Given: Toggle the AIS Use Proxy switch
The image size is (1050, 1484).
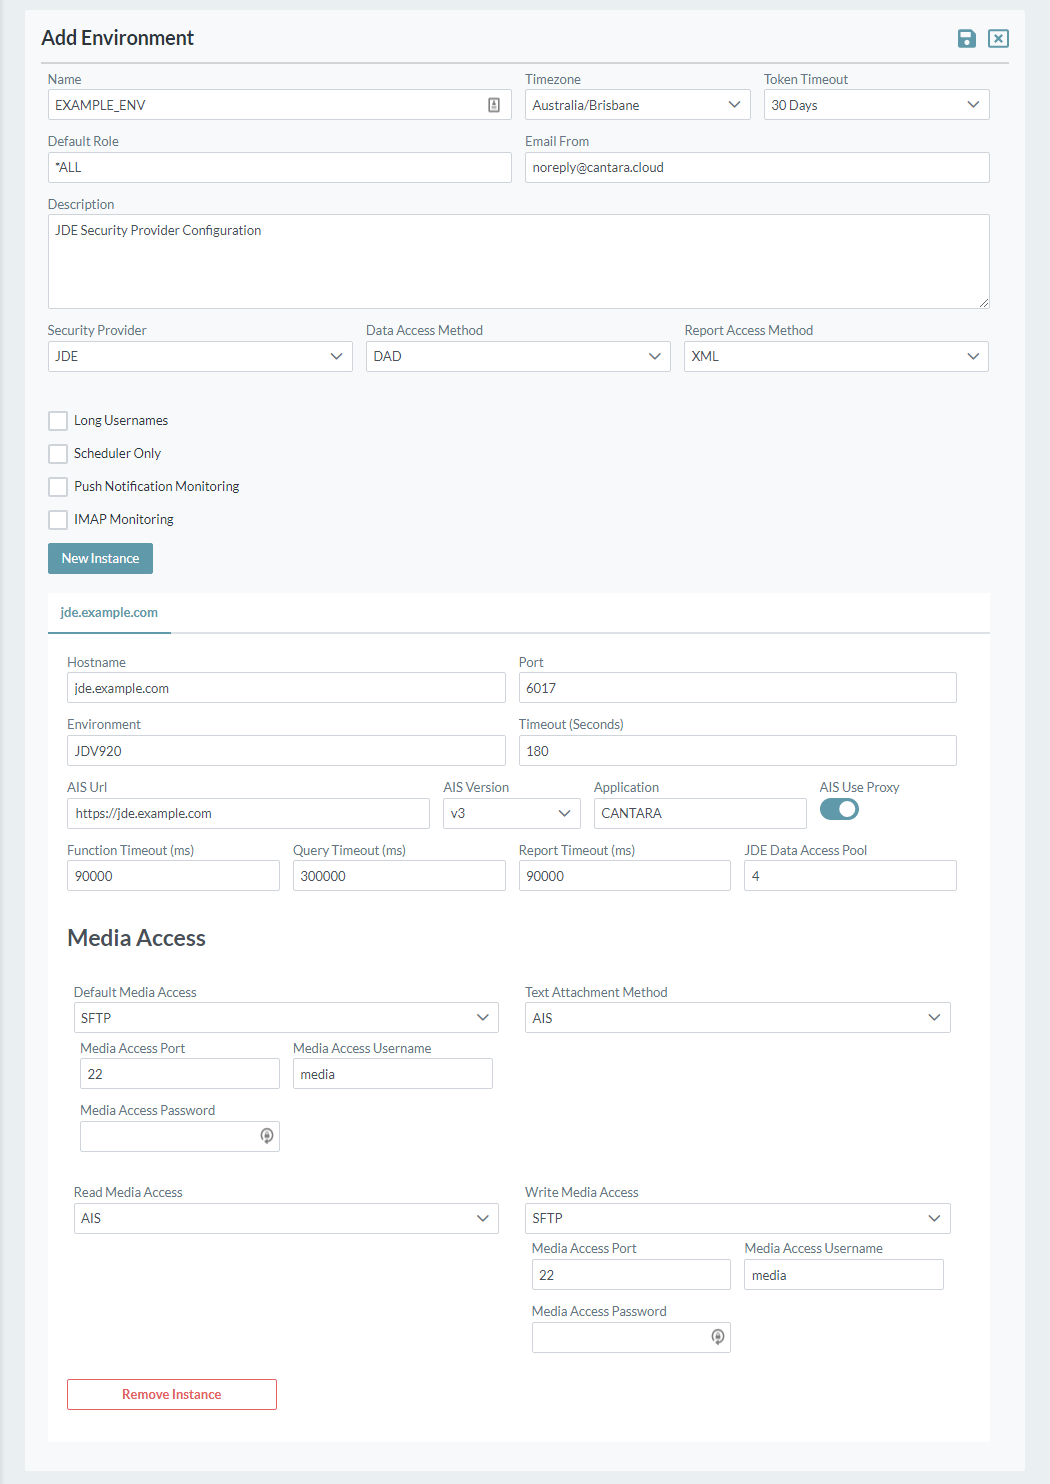Looking at the screenshot, I should click(839, 810).
